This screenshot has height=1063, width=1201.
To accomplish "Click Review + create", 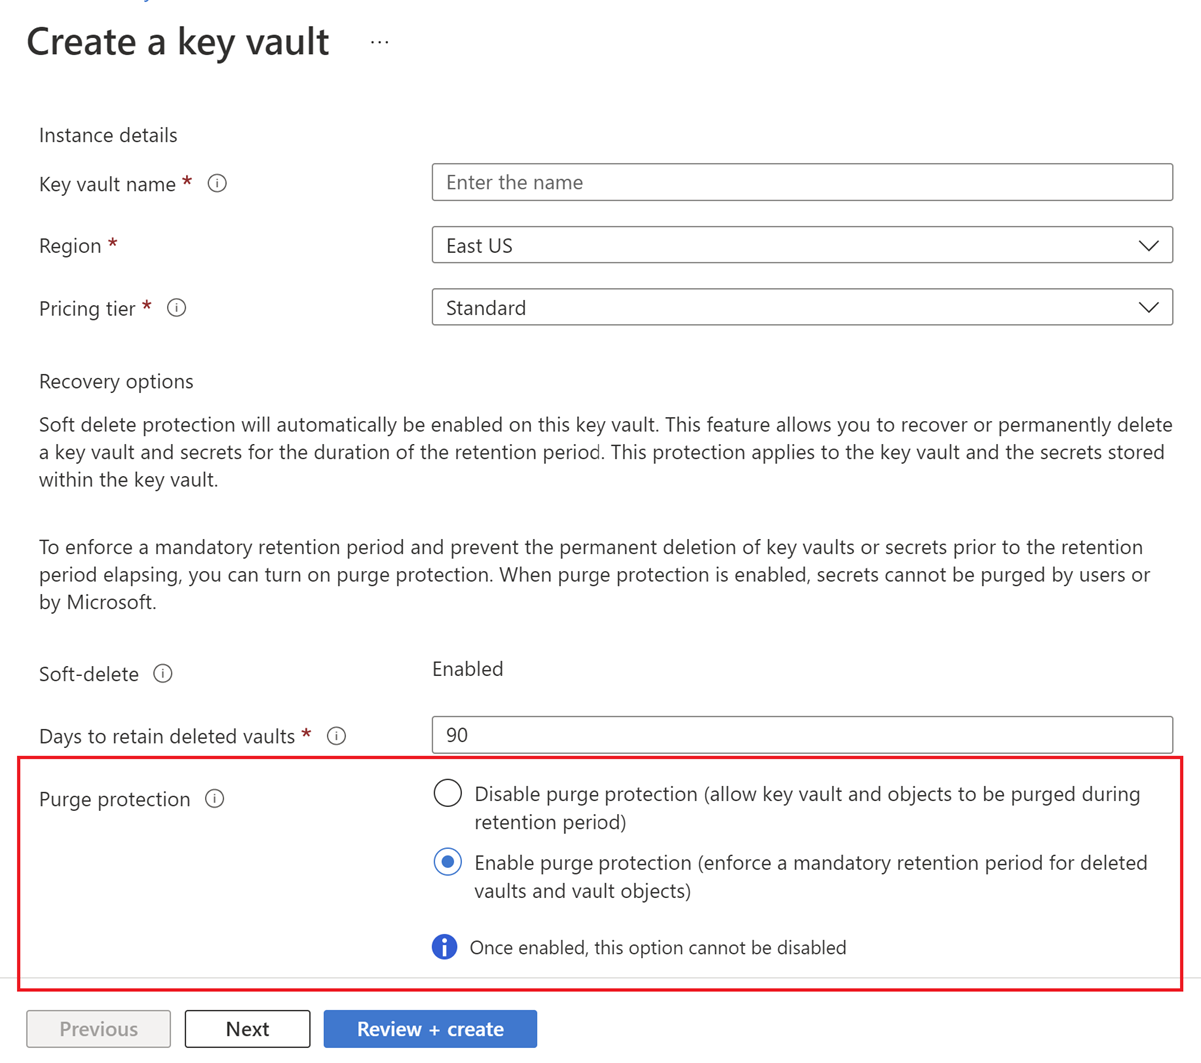I will click(430, 1028).
